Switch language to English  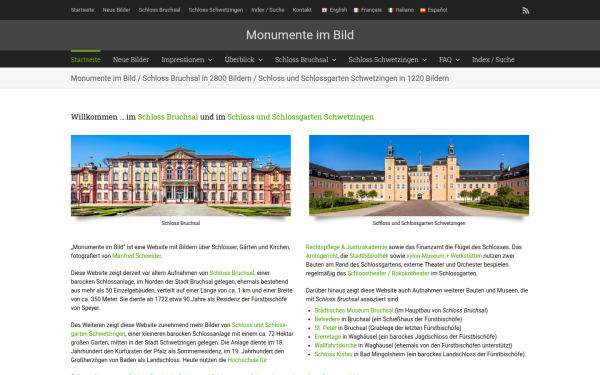coord(338,10)
